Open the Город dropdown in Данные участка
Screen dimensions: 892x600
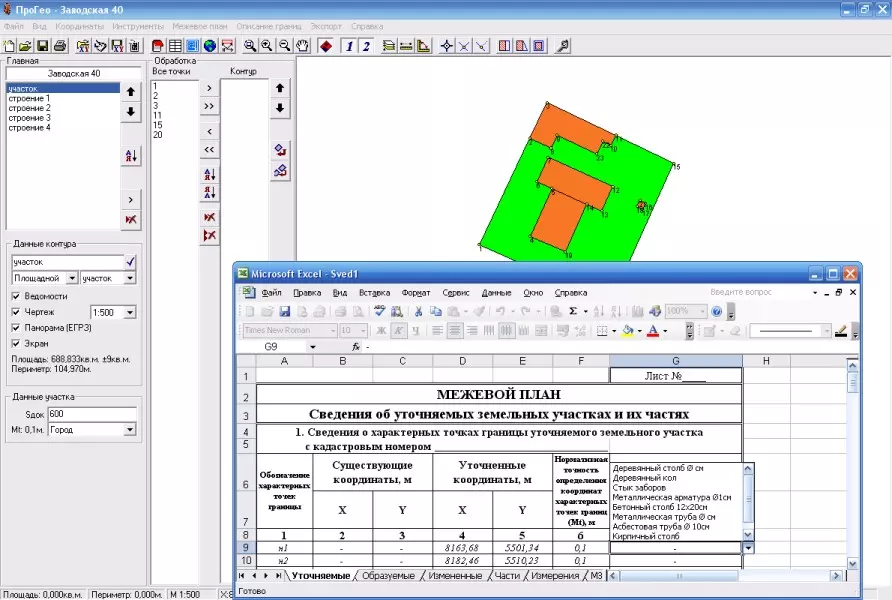click(130, 430)
